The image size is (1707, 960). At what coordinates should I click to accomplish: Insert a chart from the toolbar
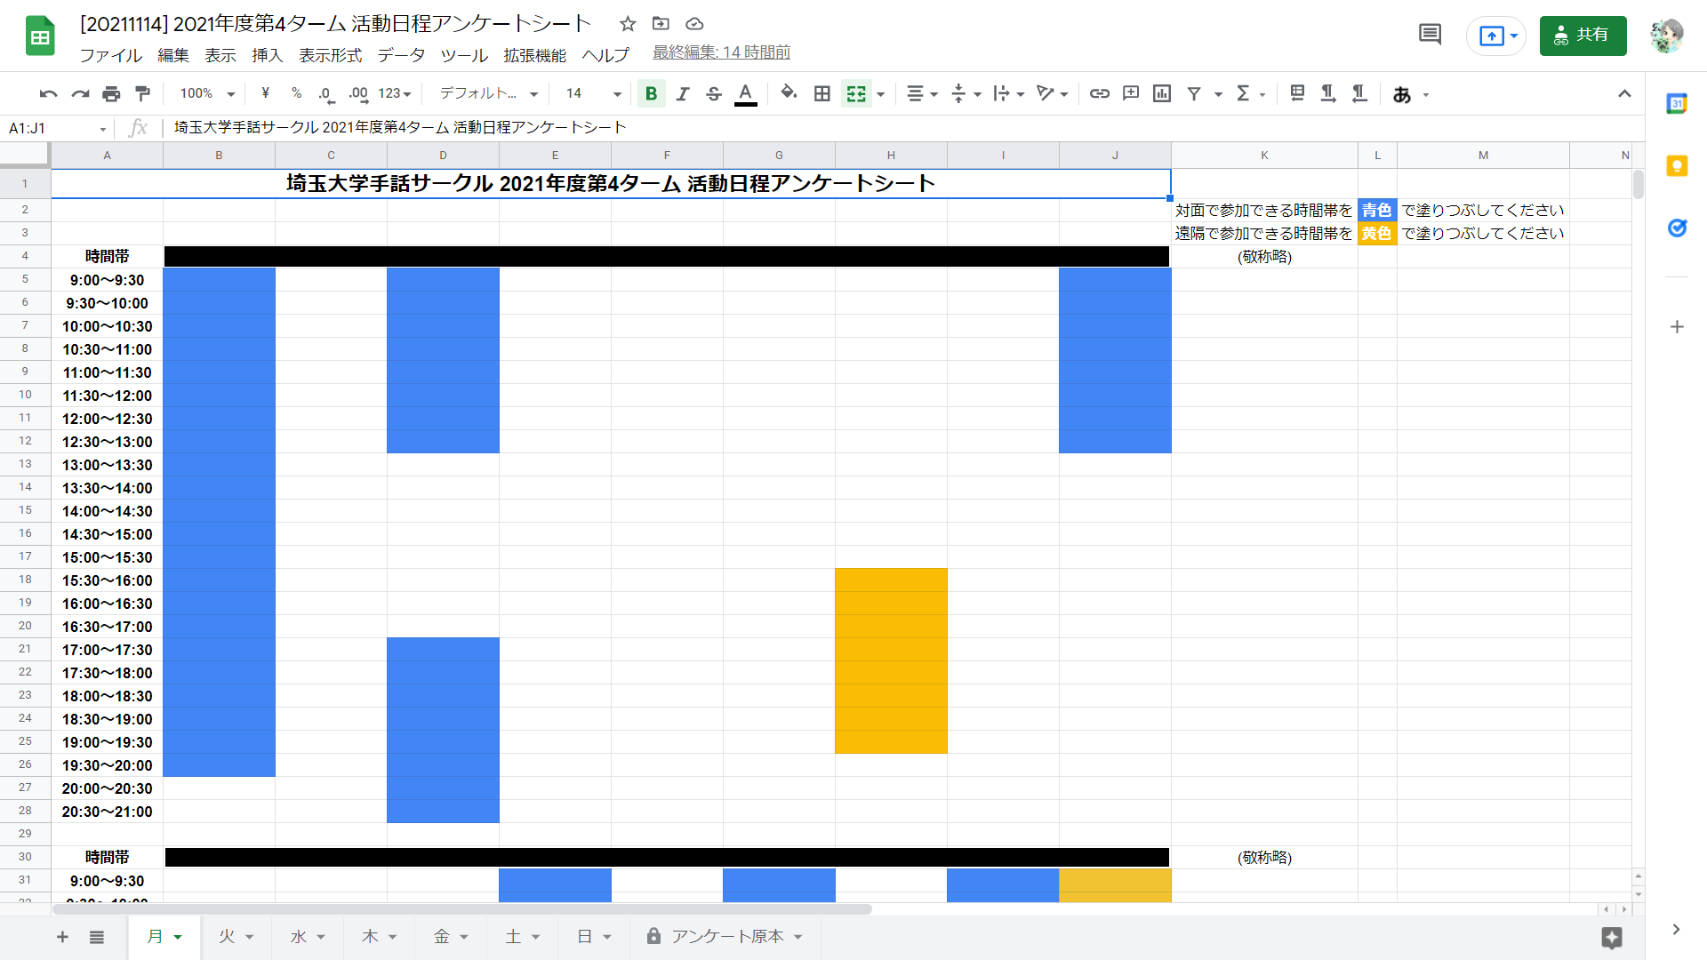point(1162,94)
